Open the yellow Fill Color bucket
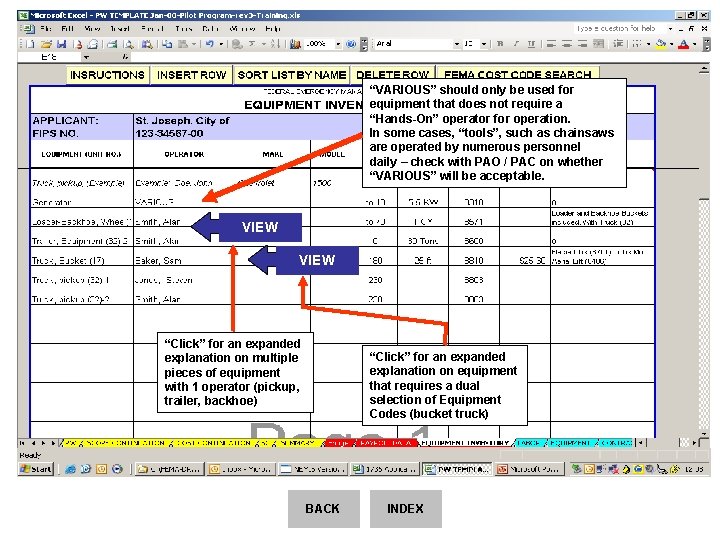 pyautogui.click(x=660, y=44)
